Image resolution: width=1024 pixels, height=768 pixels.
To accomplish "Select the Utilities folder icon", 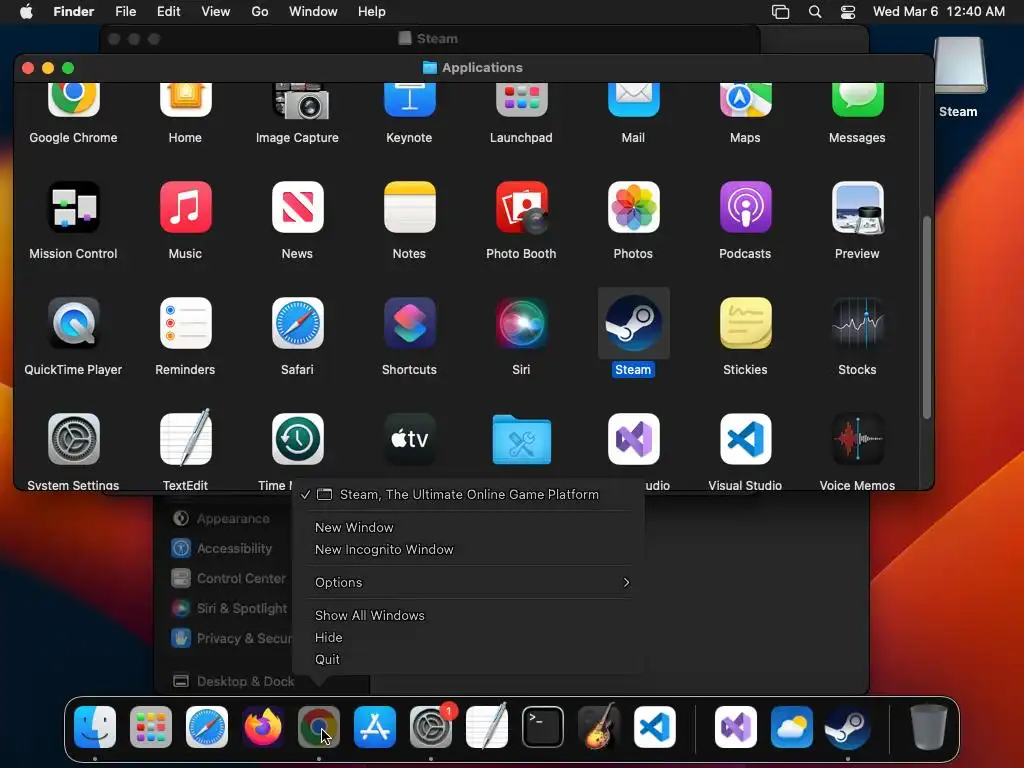I will click(x=521, y=440).
